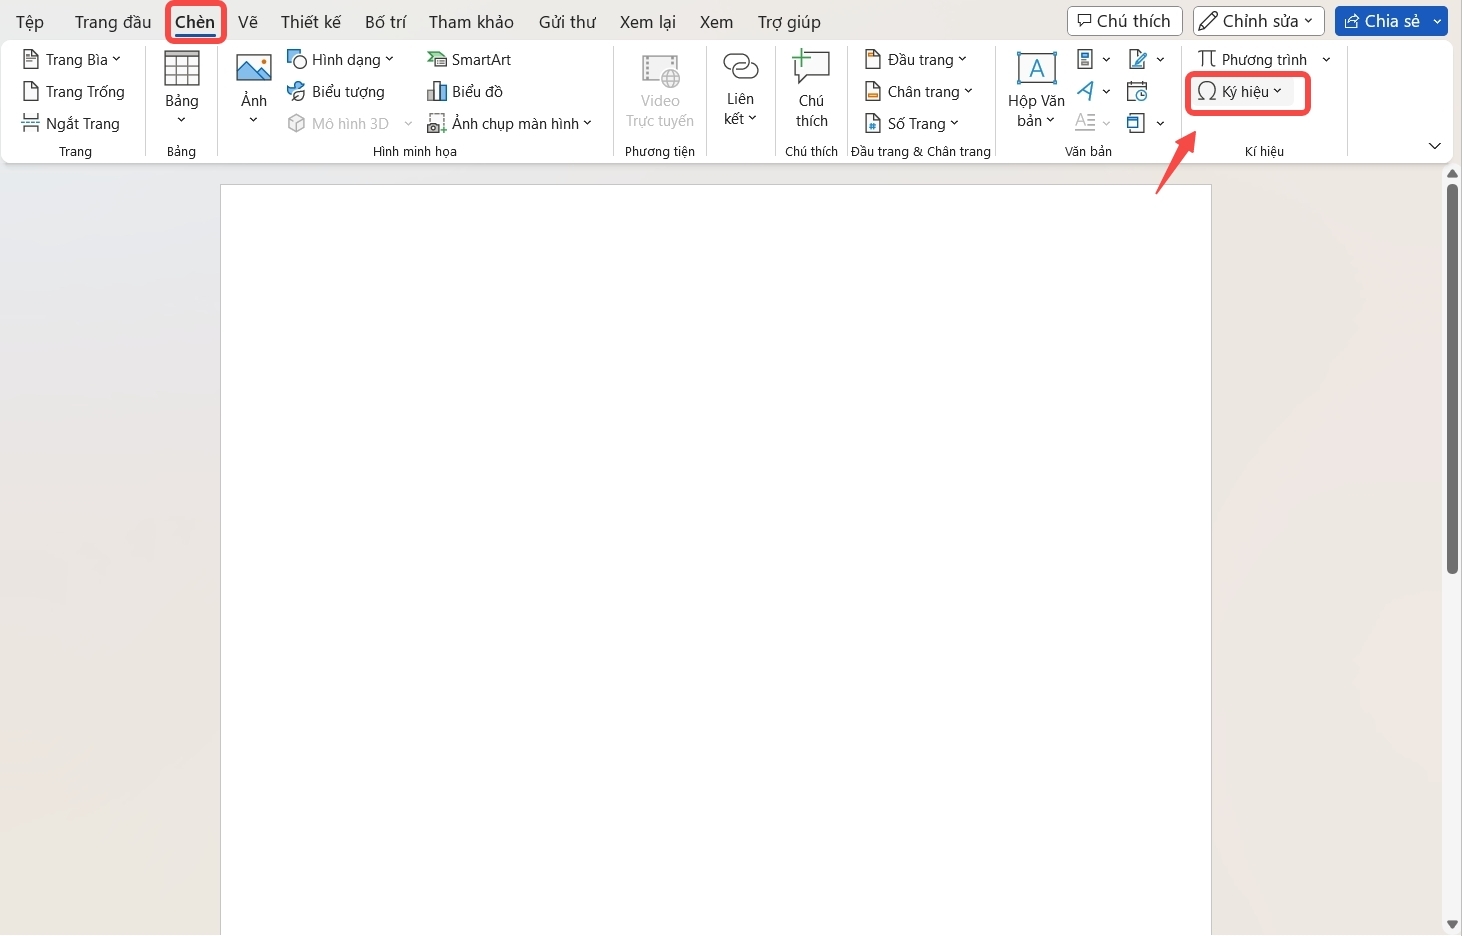Open the Chân trang footer menu
Image resolution: width=1462 pixels, height=936 pixels.
coord(919,92)
